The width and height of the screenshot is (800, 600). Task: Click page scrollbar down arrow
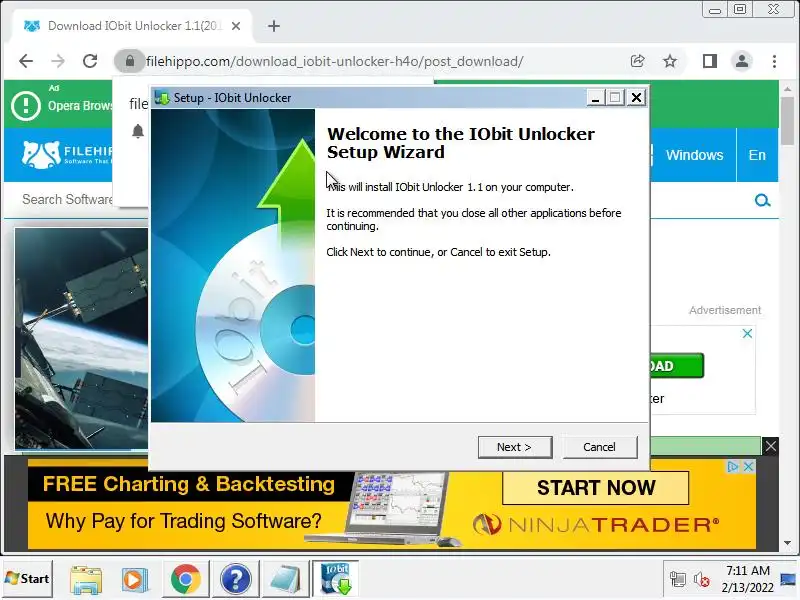(788, 543)
